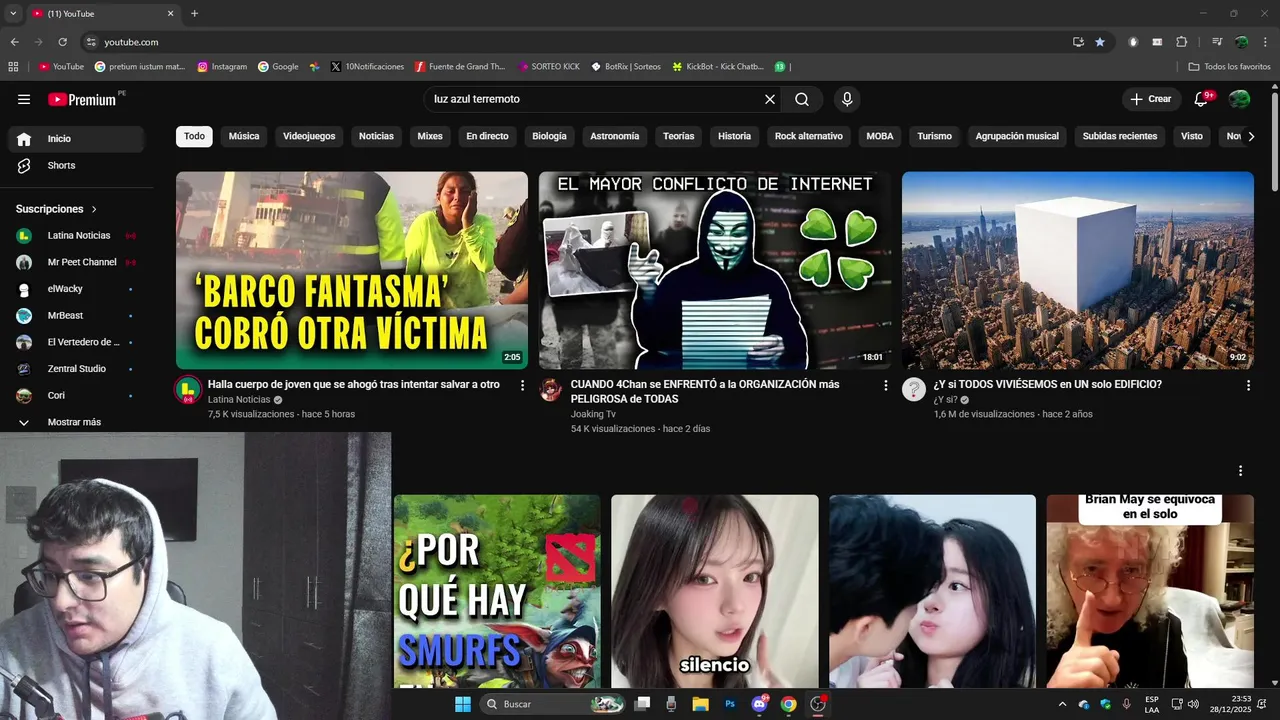Select the Visto filter chip
This screenshot has height=720, width=1280.
pyautogui.click(x=1192, y=136)
